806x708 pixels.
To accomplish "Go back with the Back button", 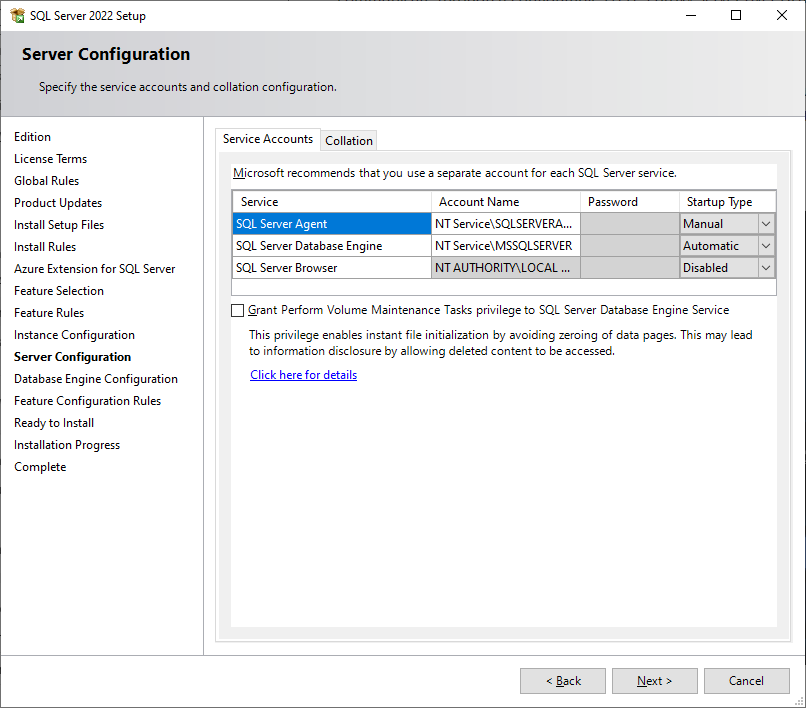I will click(x=562, y=681).
